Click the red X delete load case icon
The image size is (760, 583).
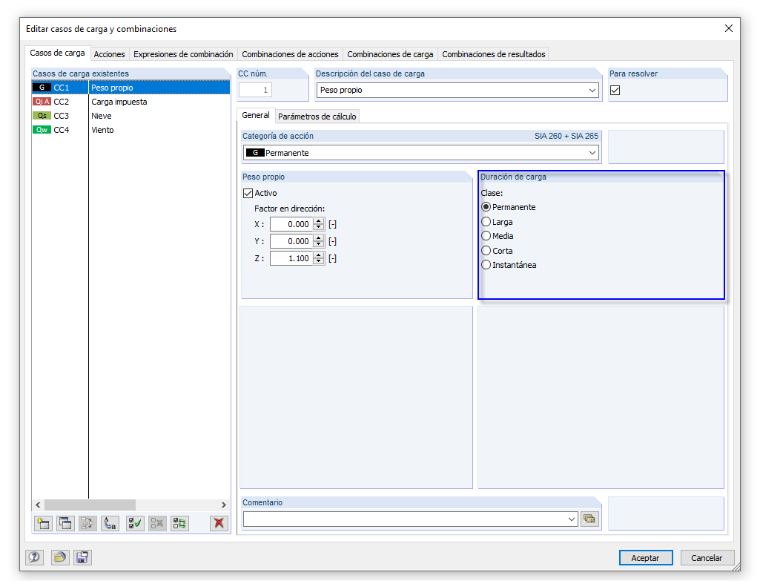(x=219, y=523)
